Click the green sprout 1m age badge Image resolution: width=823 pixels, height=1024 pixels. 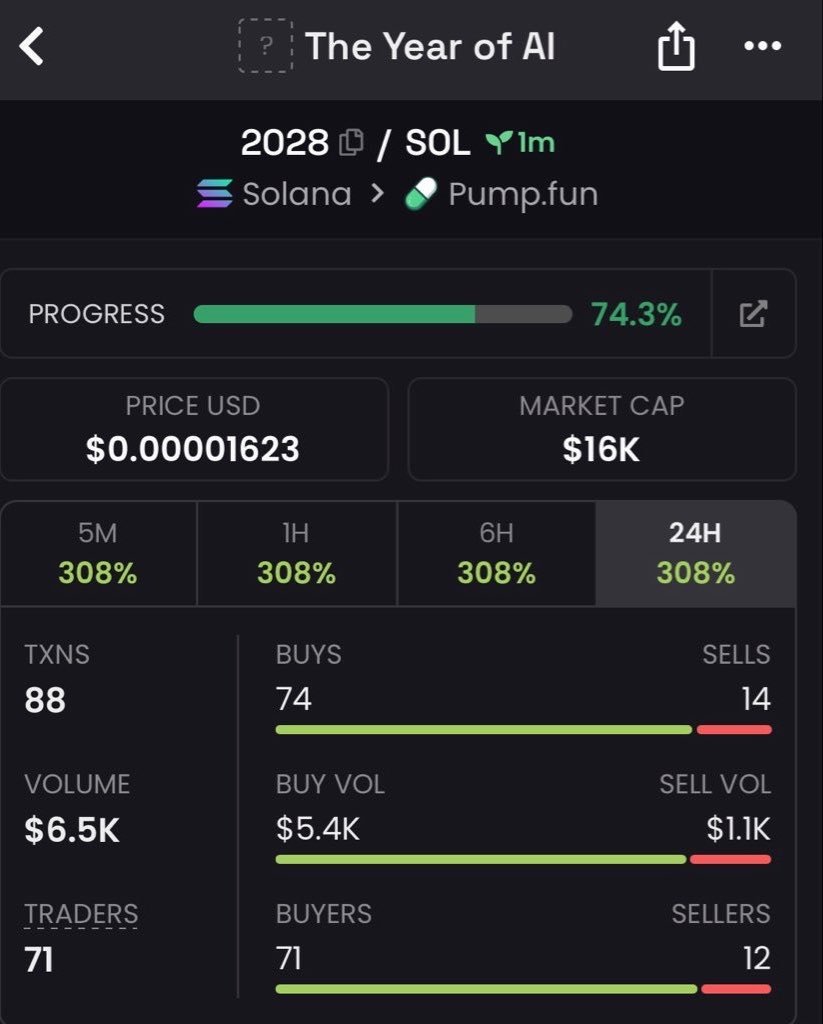click(x=520, y=142)
